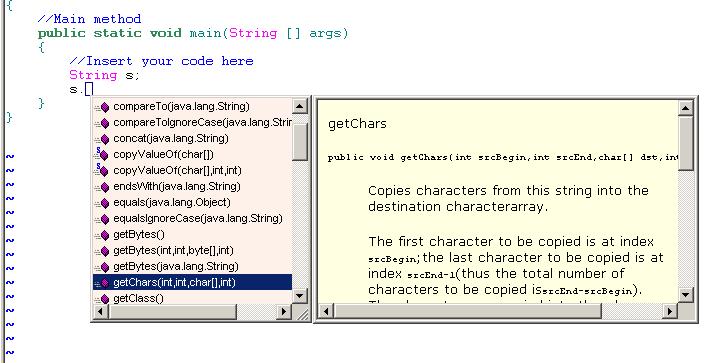
Task: Click the static icon beside copyValueOf(char[],int,int)
Action: (x=103, y=171)
